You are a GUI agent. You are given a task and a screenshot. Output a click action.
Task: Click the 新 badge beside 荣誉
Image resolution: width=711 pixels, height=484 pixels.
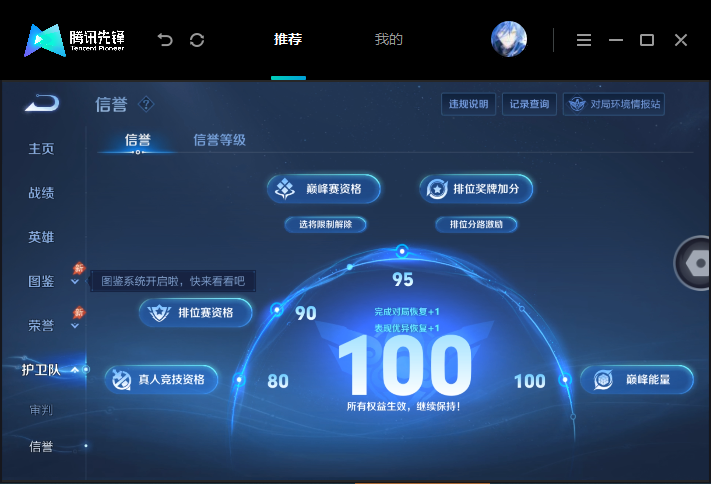(x=79, y=312)
